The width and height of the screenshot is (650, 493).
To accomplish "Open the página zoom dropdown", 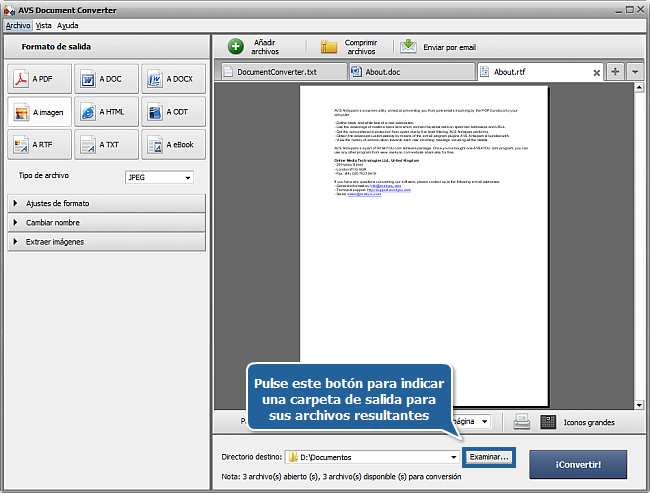I will (x=484, y=422).
